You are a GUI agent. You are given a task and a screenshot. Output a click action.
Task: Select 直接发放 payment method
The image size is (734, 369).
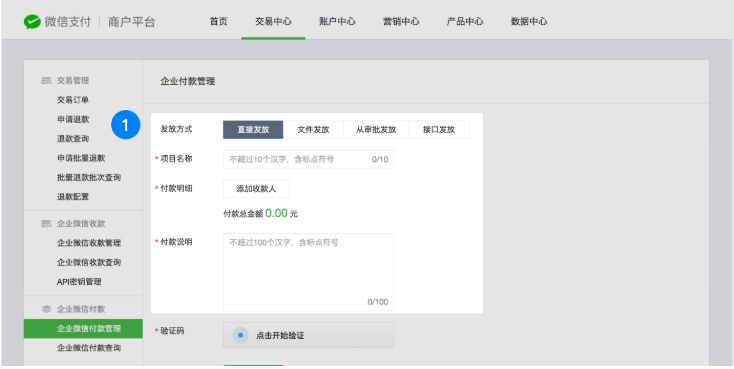coord(253,130)
